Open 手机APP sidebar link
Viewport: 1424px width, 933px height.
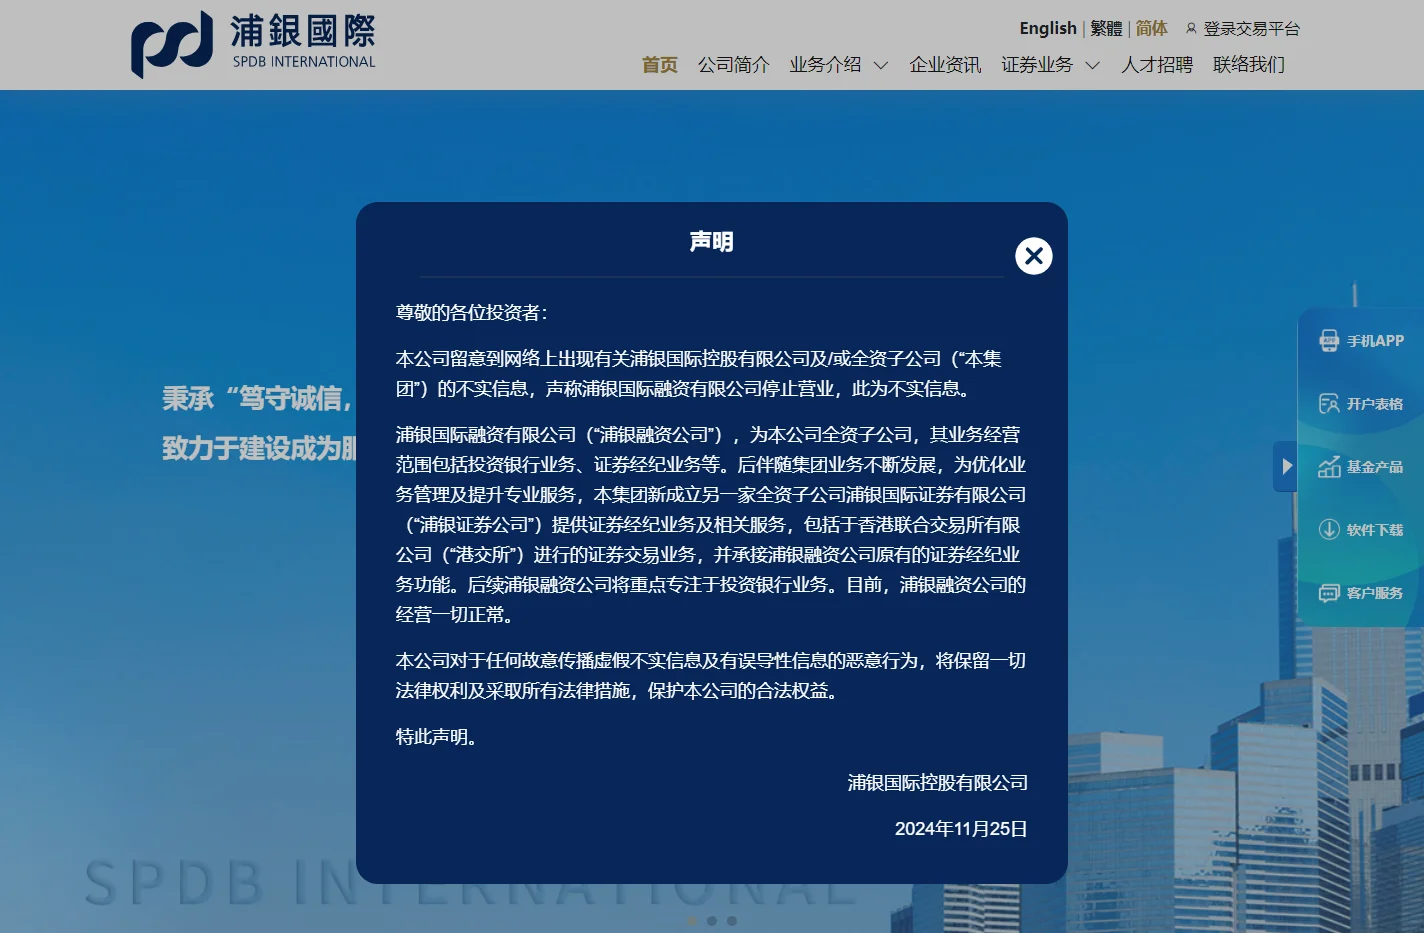click(x=1375, y=341)
